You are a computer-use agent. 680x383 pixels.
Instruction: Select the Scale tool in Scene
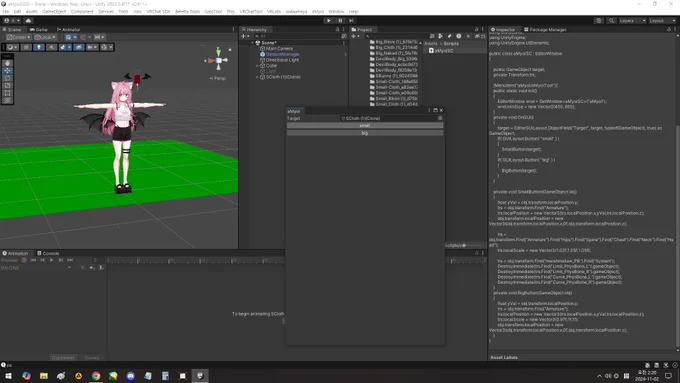(x=7, y=85)
